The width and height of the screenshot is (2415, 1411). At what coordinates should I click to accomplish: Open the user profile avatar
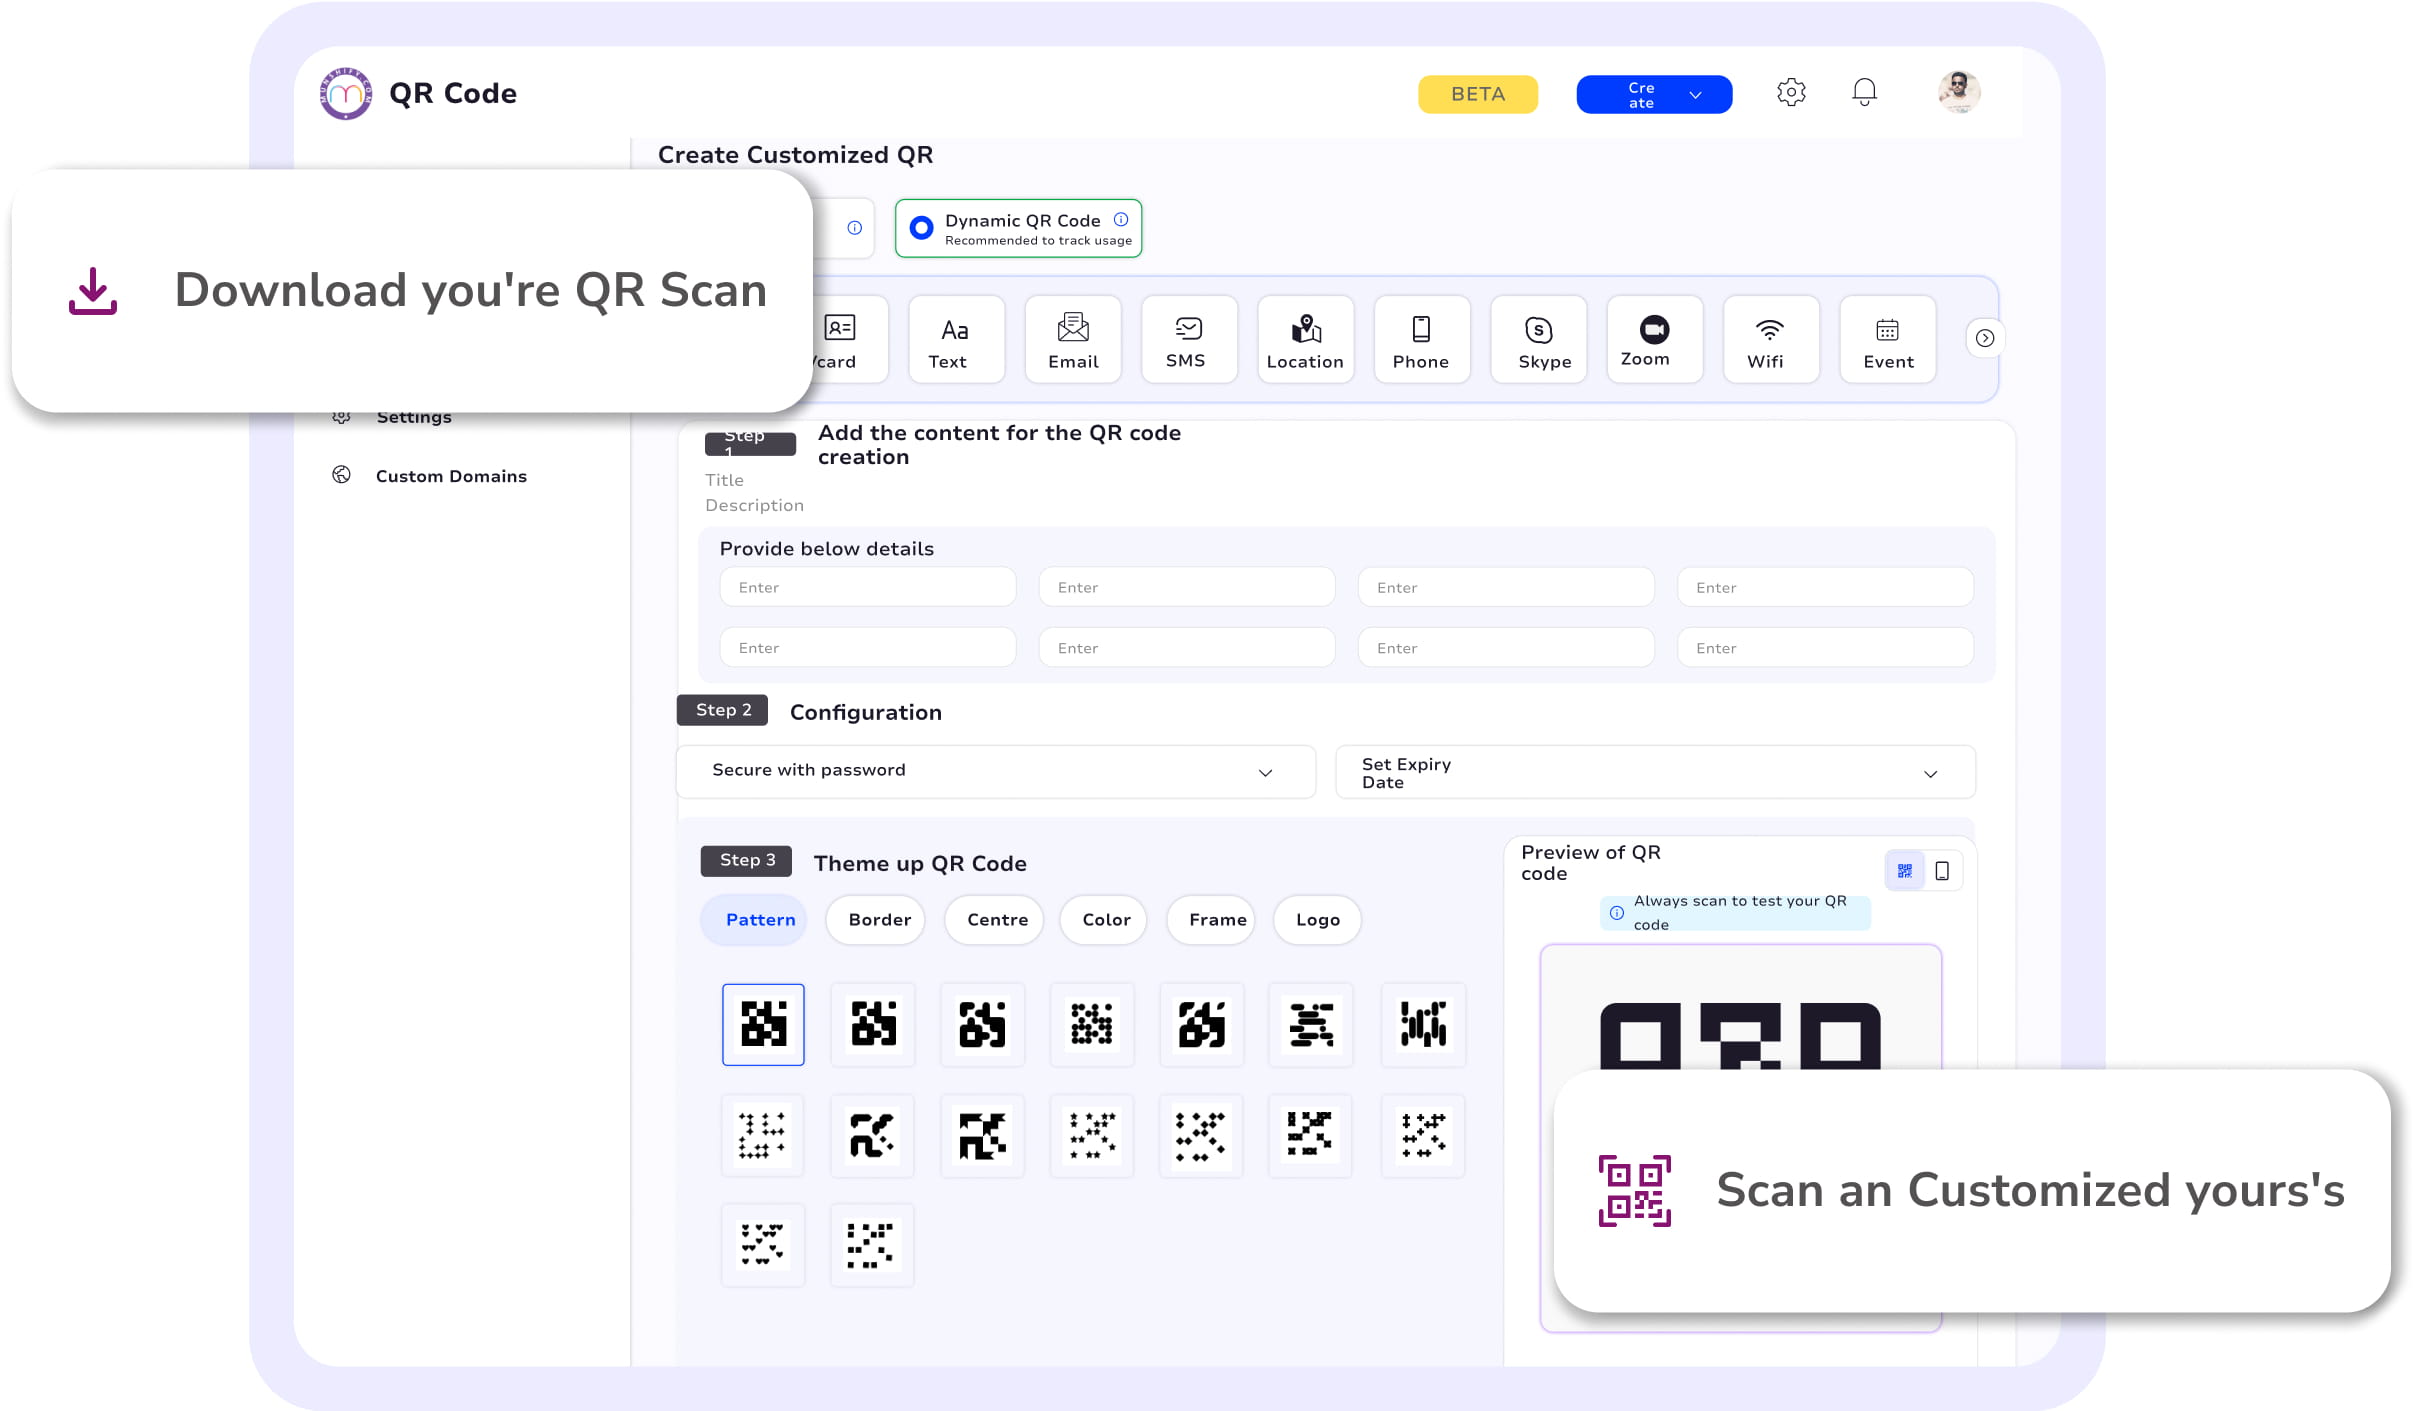1958,92
